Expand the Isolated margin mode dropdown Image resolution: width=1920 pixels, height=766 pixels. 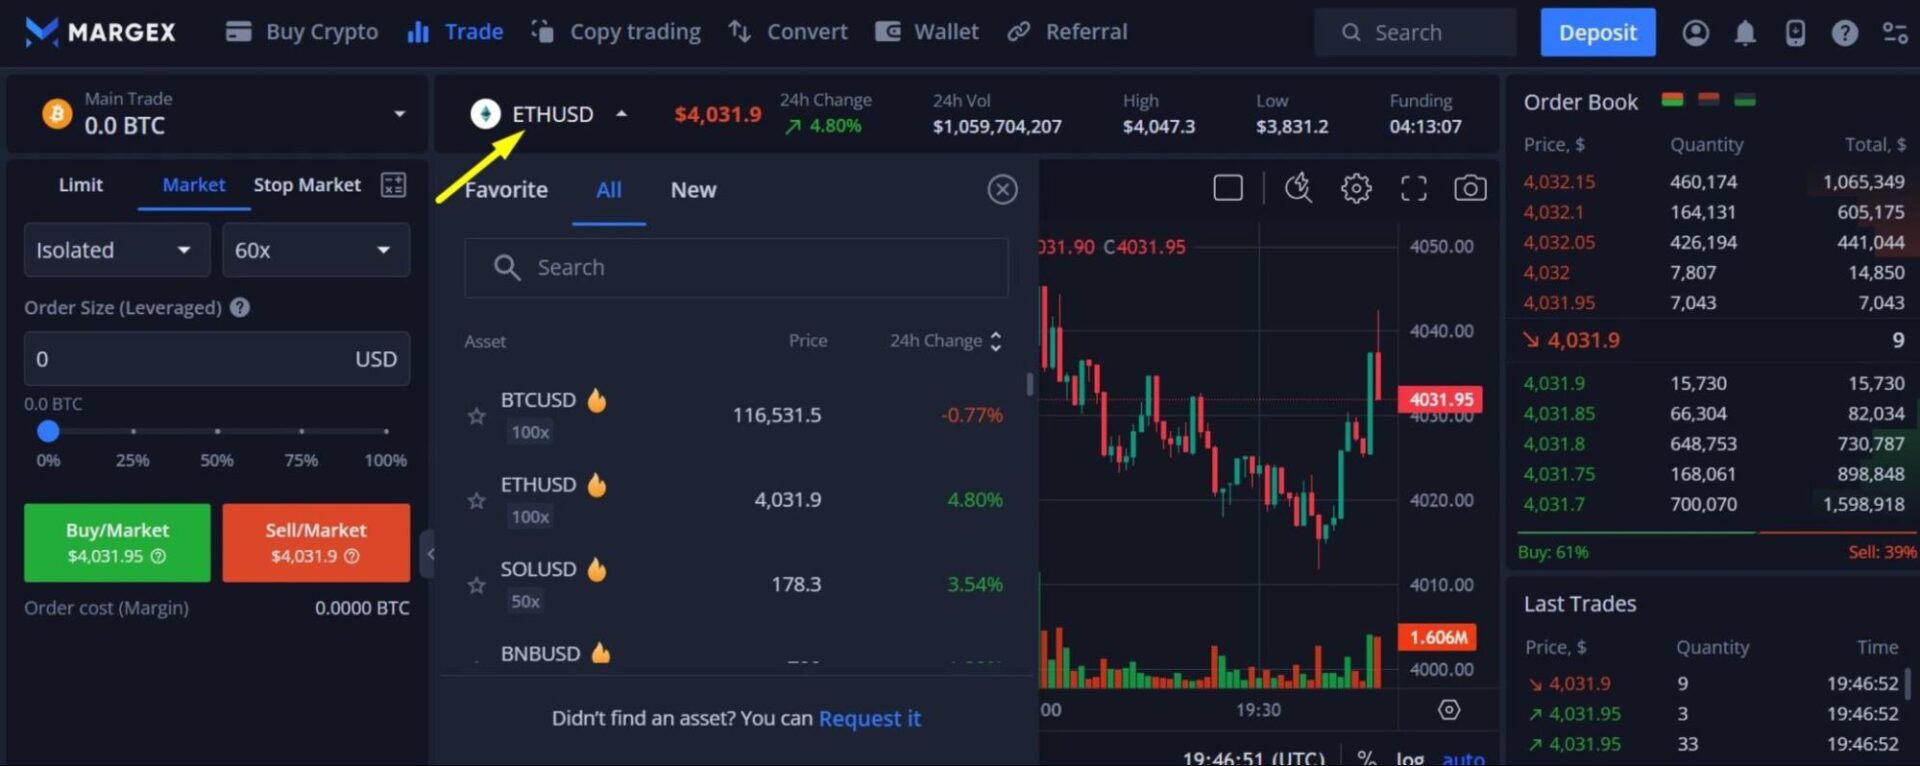pos(116,250)
